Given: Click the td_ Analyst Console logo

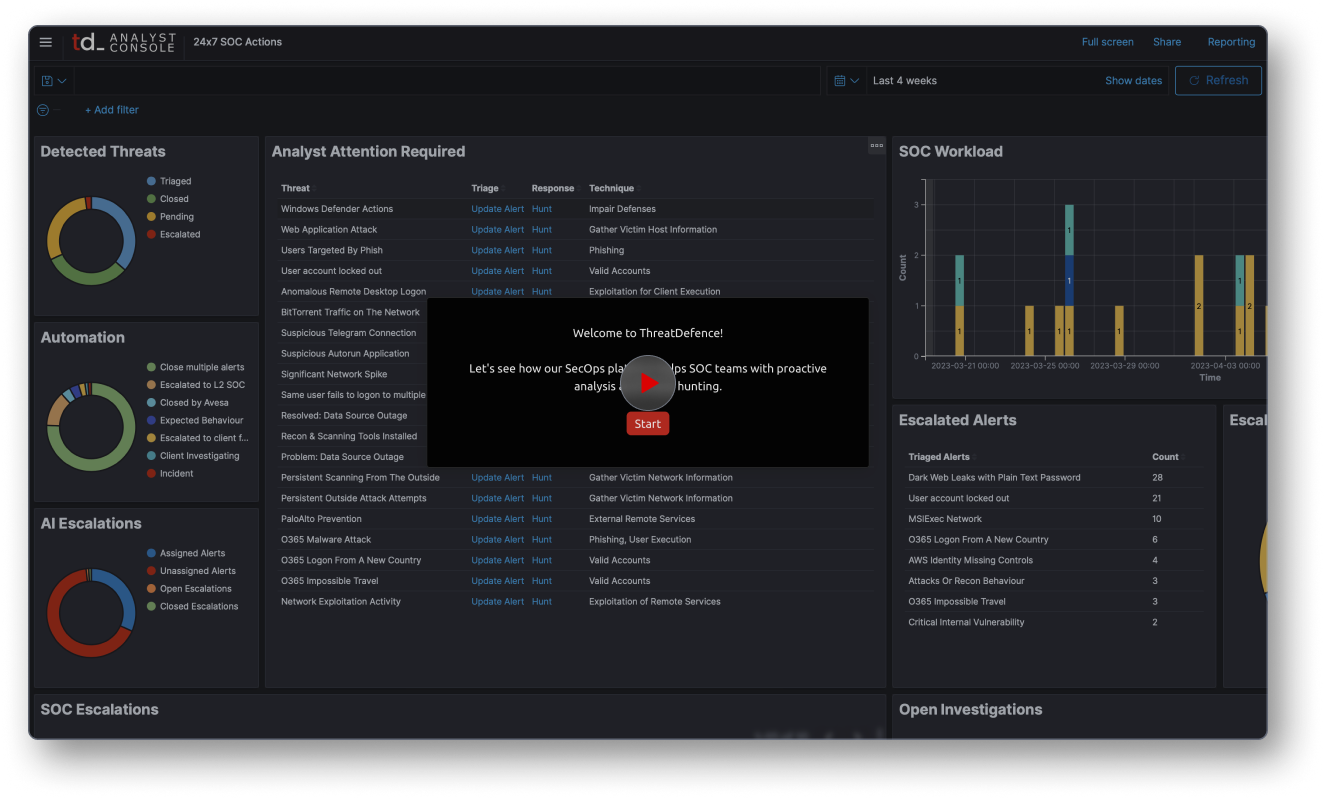Looking at the screenshot, I should [122, 42].
